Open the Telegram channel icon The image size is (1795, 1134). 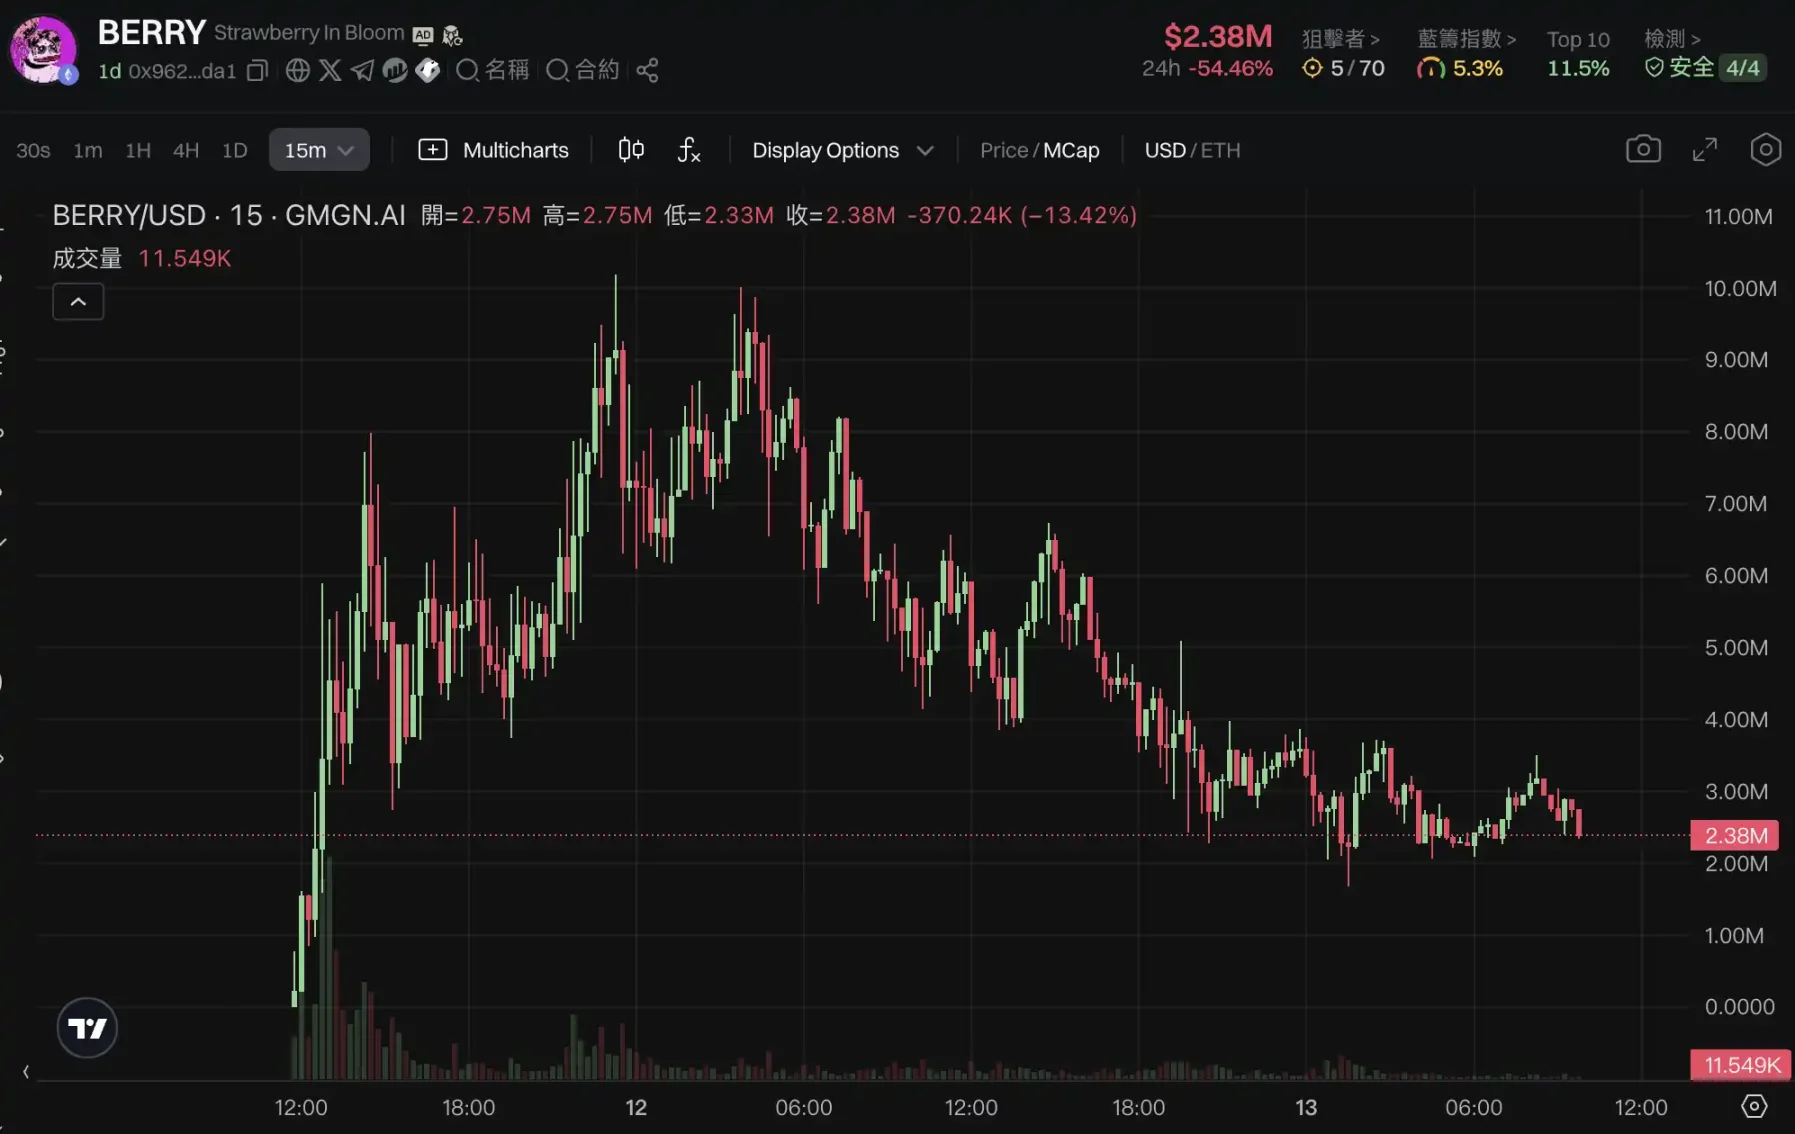[x=362, y=70]
